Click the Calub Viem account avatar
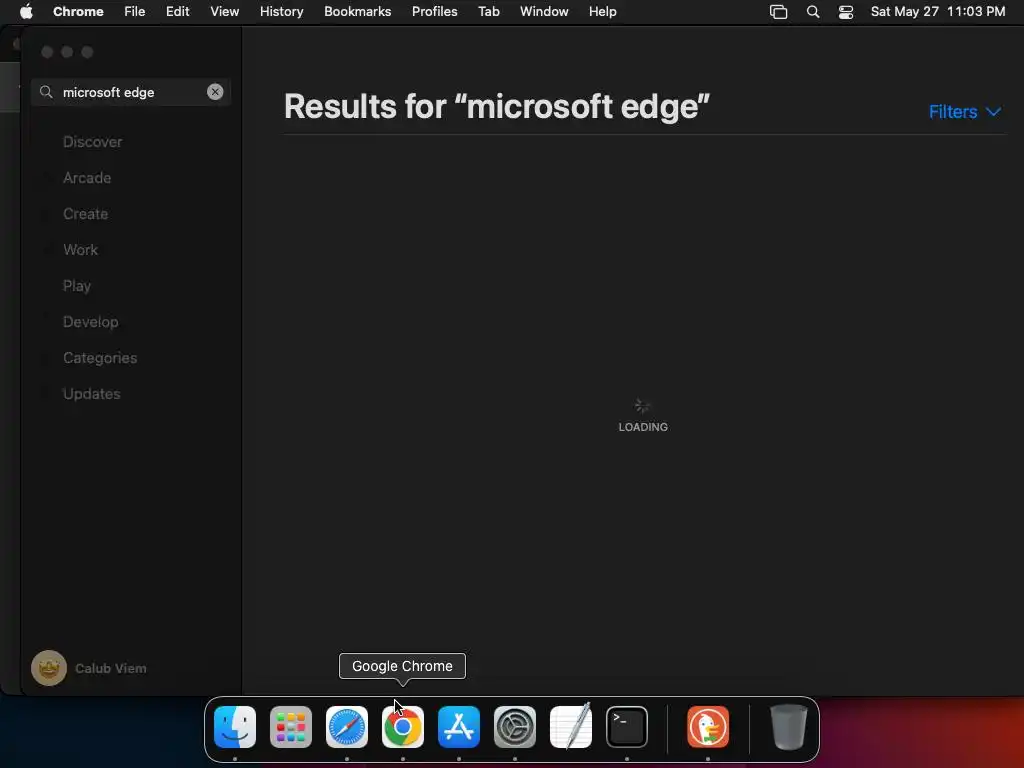 (x=49, y=668)
